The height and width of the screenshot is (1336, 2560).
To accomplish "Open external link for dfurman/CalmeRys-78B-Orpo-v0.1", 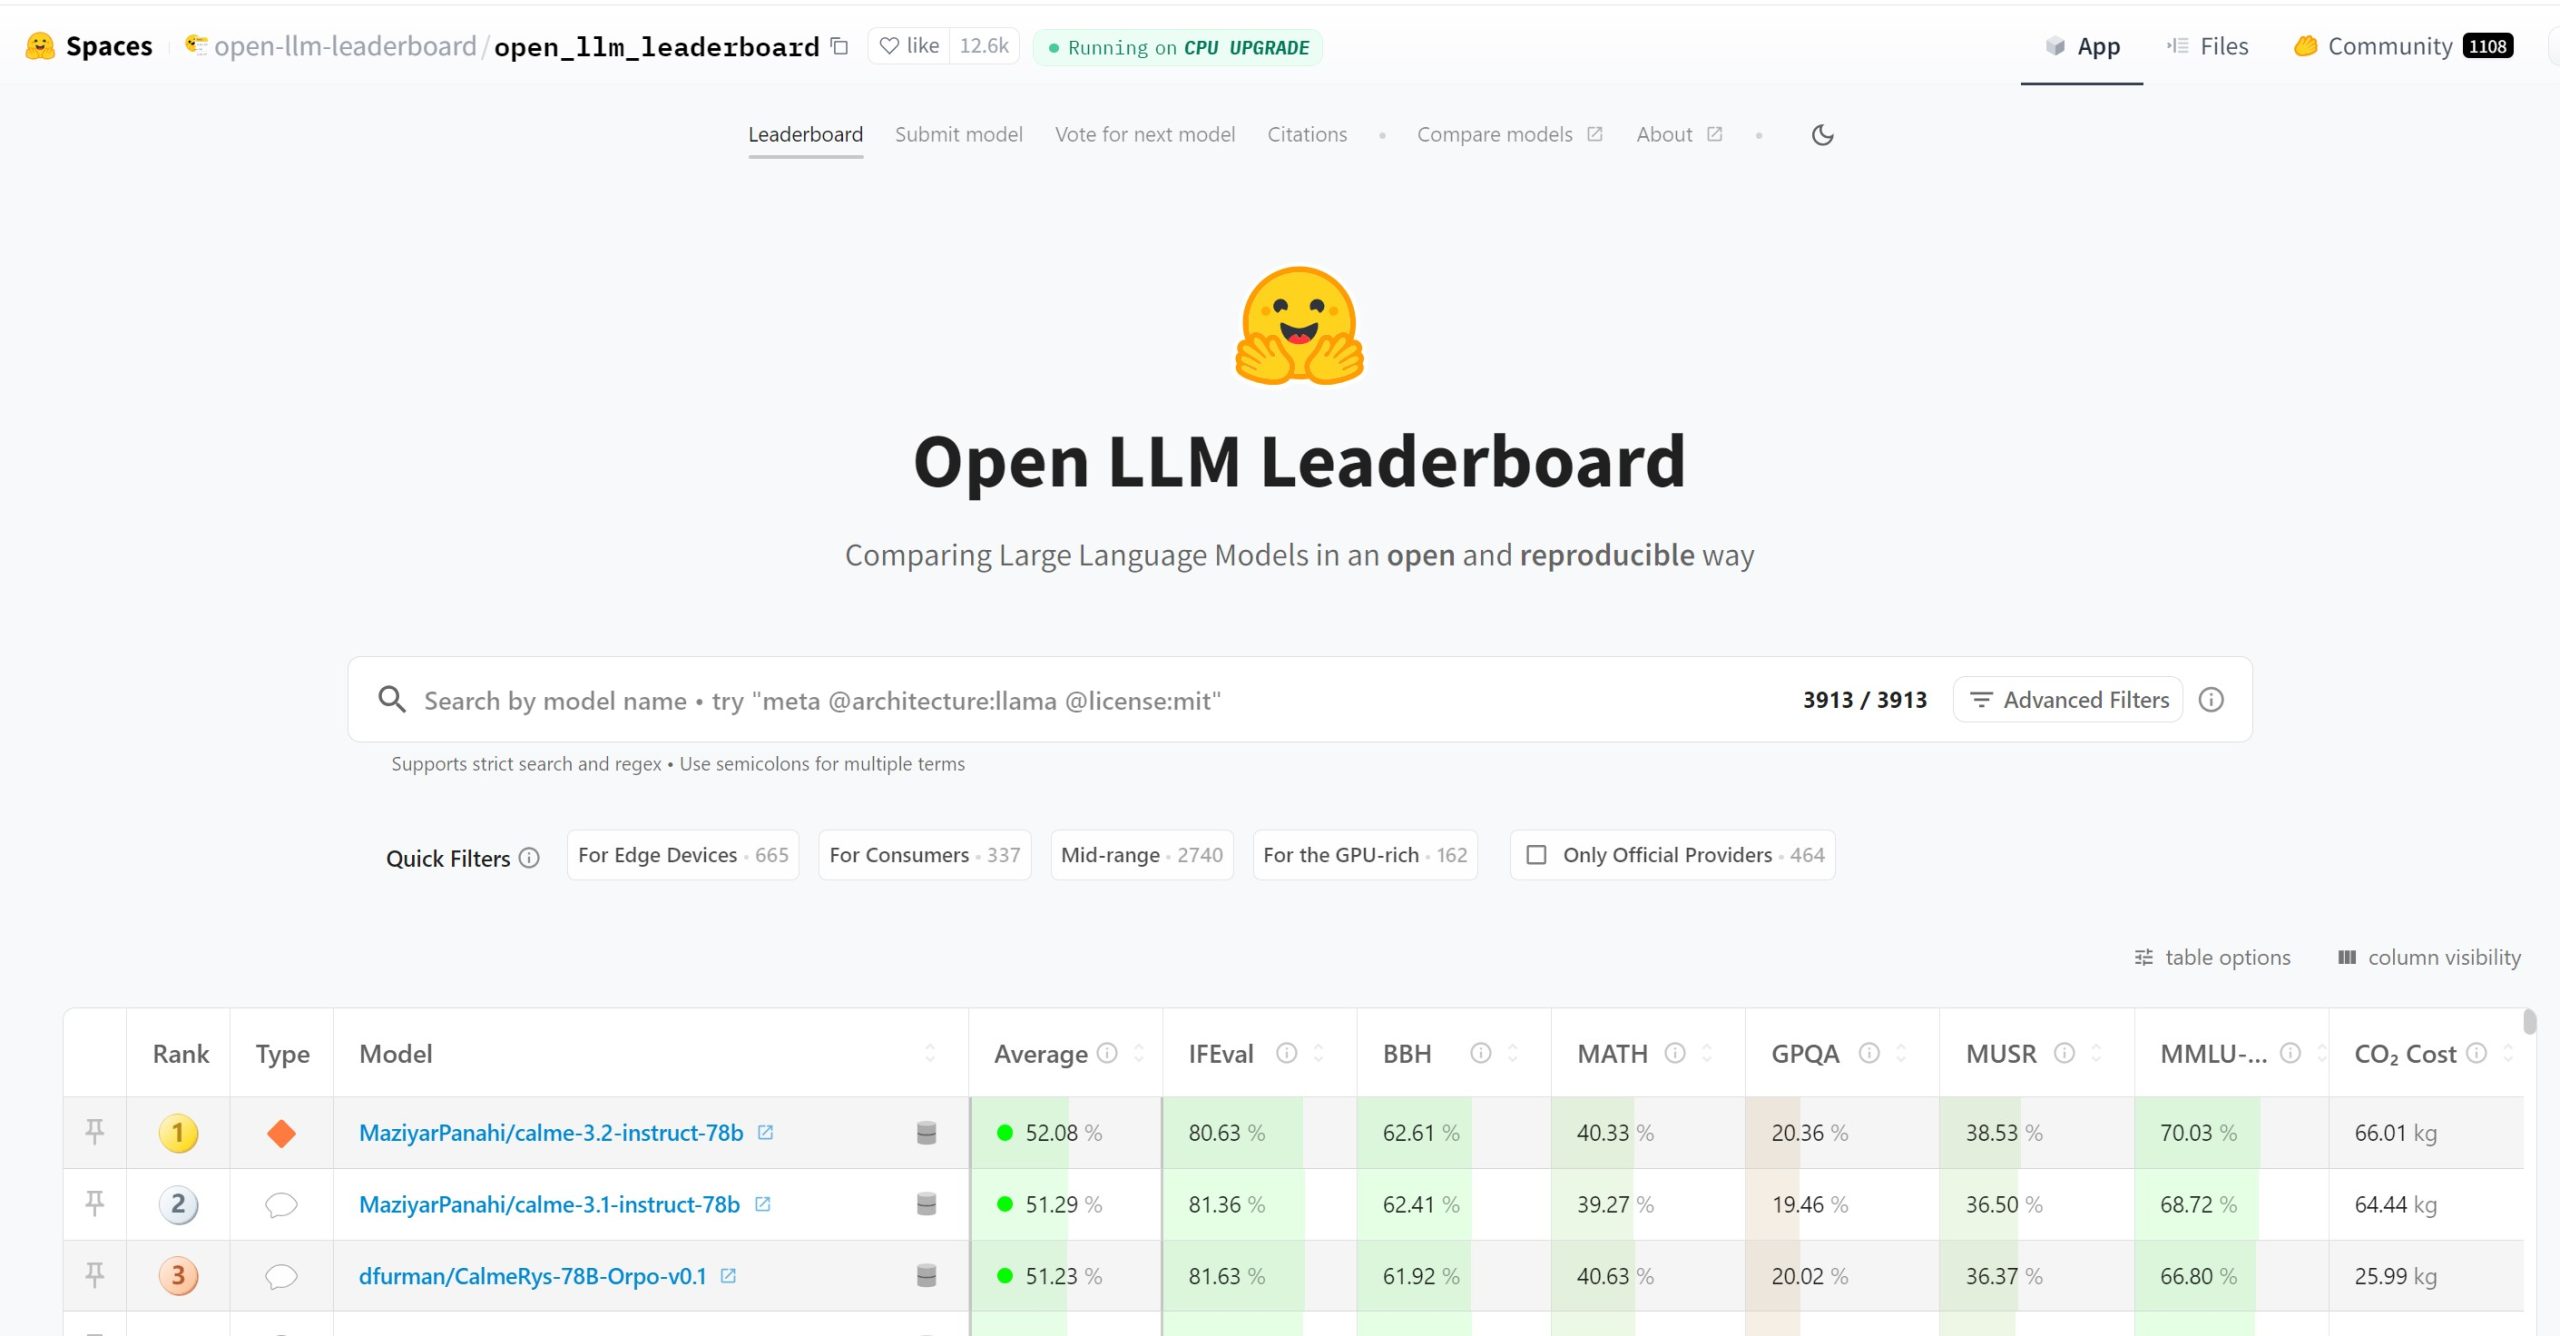I will pyautogui.click(x=728, y=1276).
